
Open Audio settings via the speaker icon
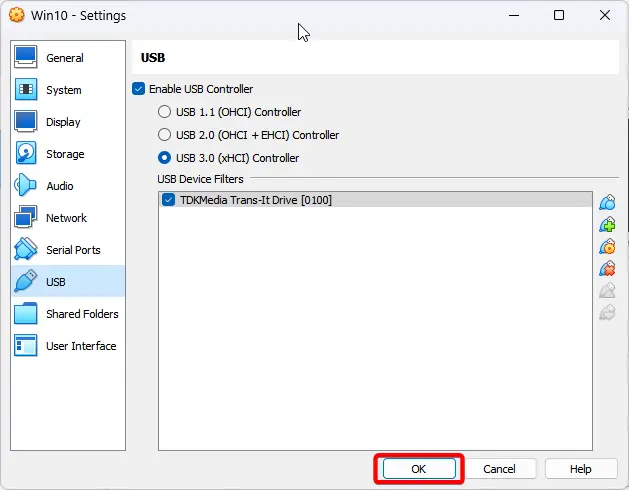[26, 185]
